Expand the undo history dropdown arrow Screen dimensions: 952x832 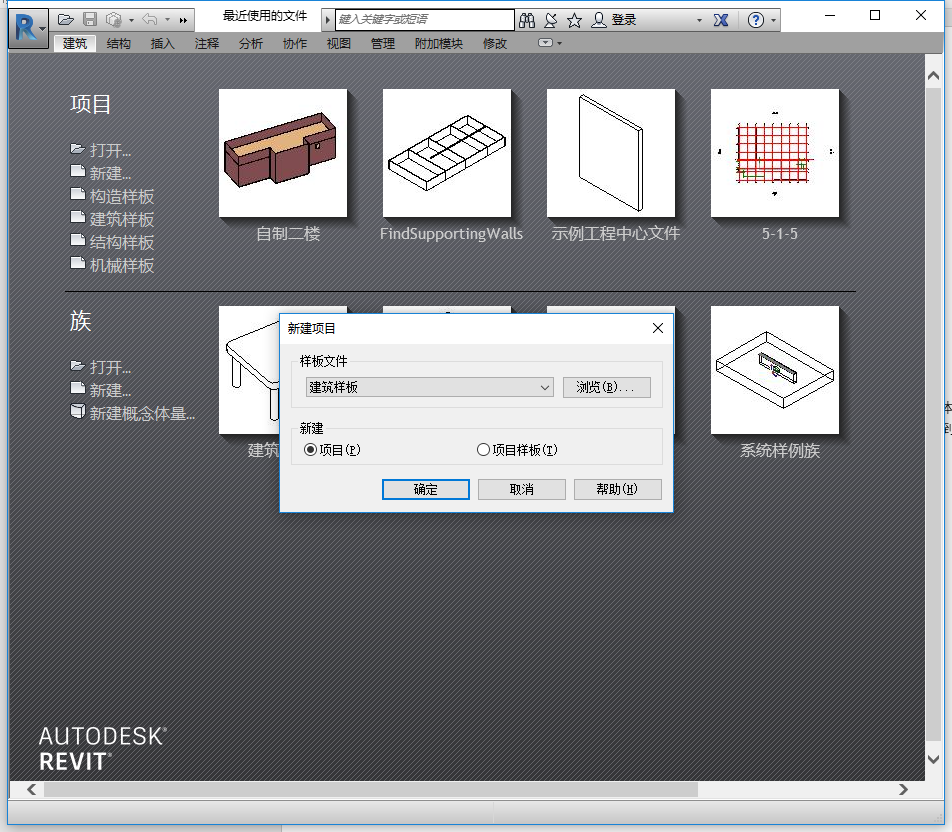pyautogui.click(x=168, y=20)
